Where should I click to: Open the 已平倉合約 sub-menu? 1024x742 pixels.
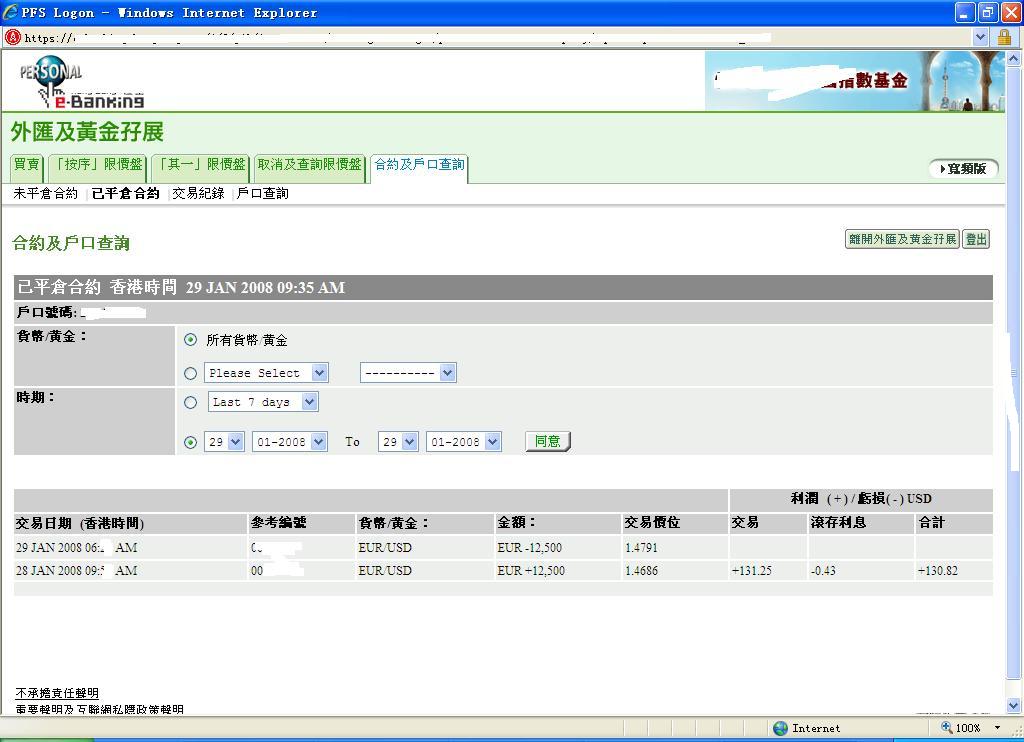pos(125,193)
